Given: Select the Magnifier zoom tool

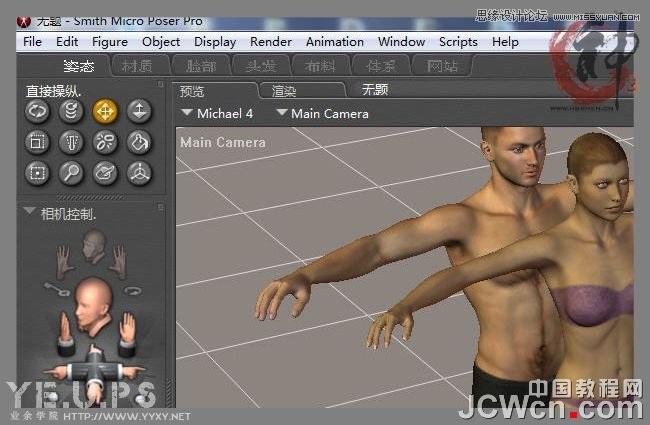Looking at the screenshot, I should click(71, 174).
